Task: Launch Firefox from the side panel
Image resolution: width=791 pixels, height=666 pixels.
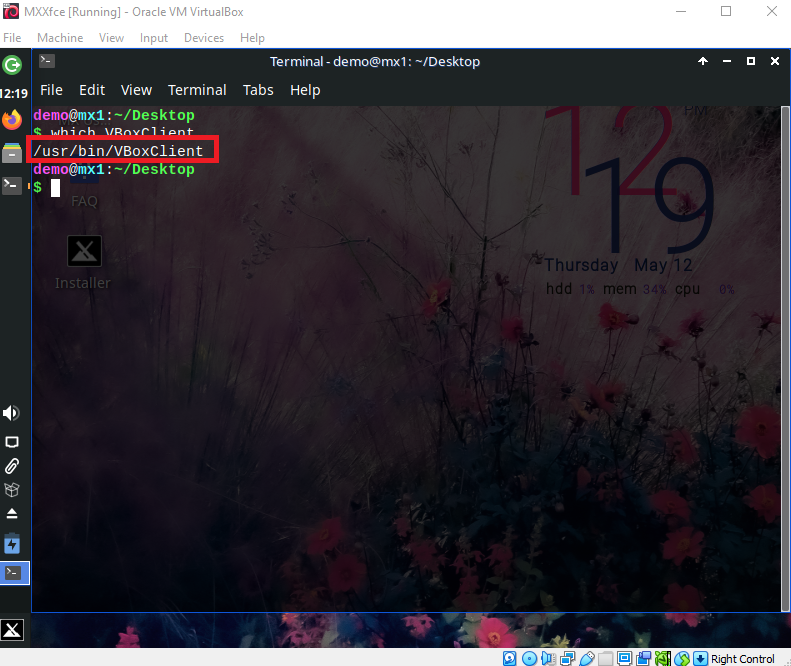Action: (x=12, y=120)
